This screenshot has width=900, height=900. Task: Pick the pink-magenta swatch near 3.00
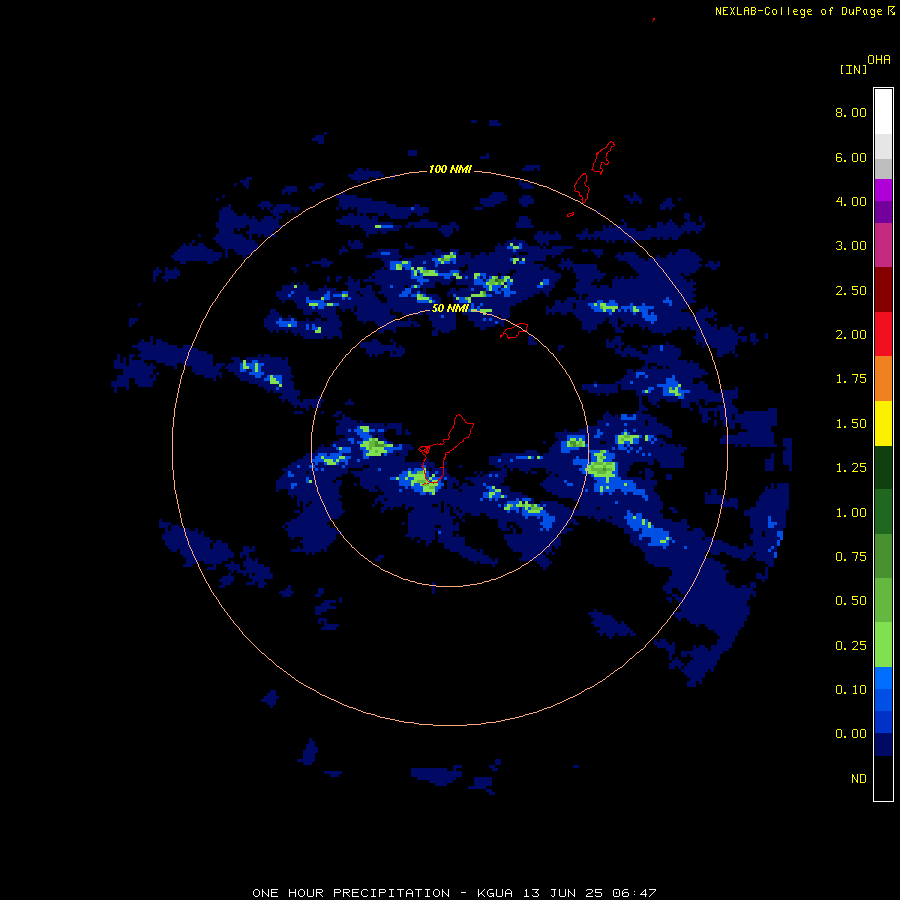click(883, 246)
